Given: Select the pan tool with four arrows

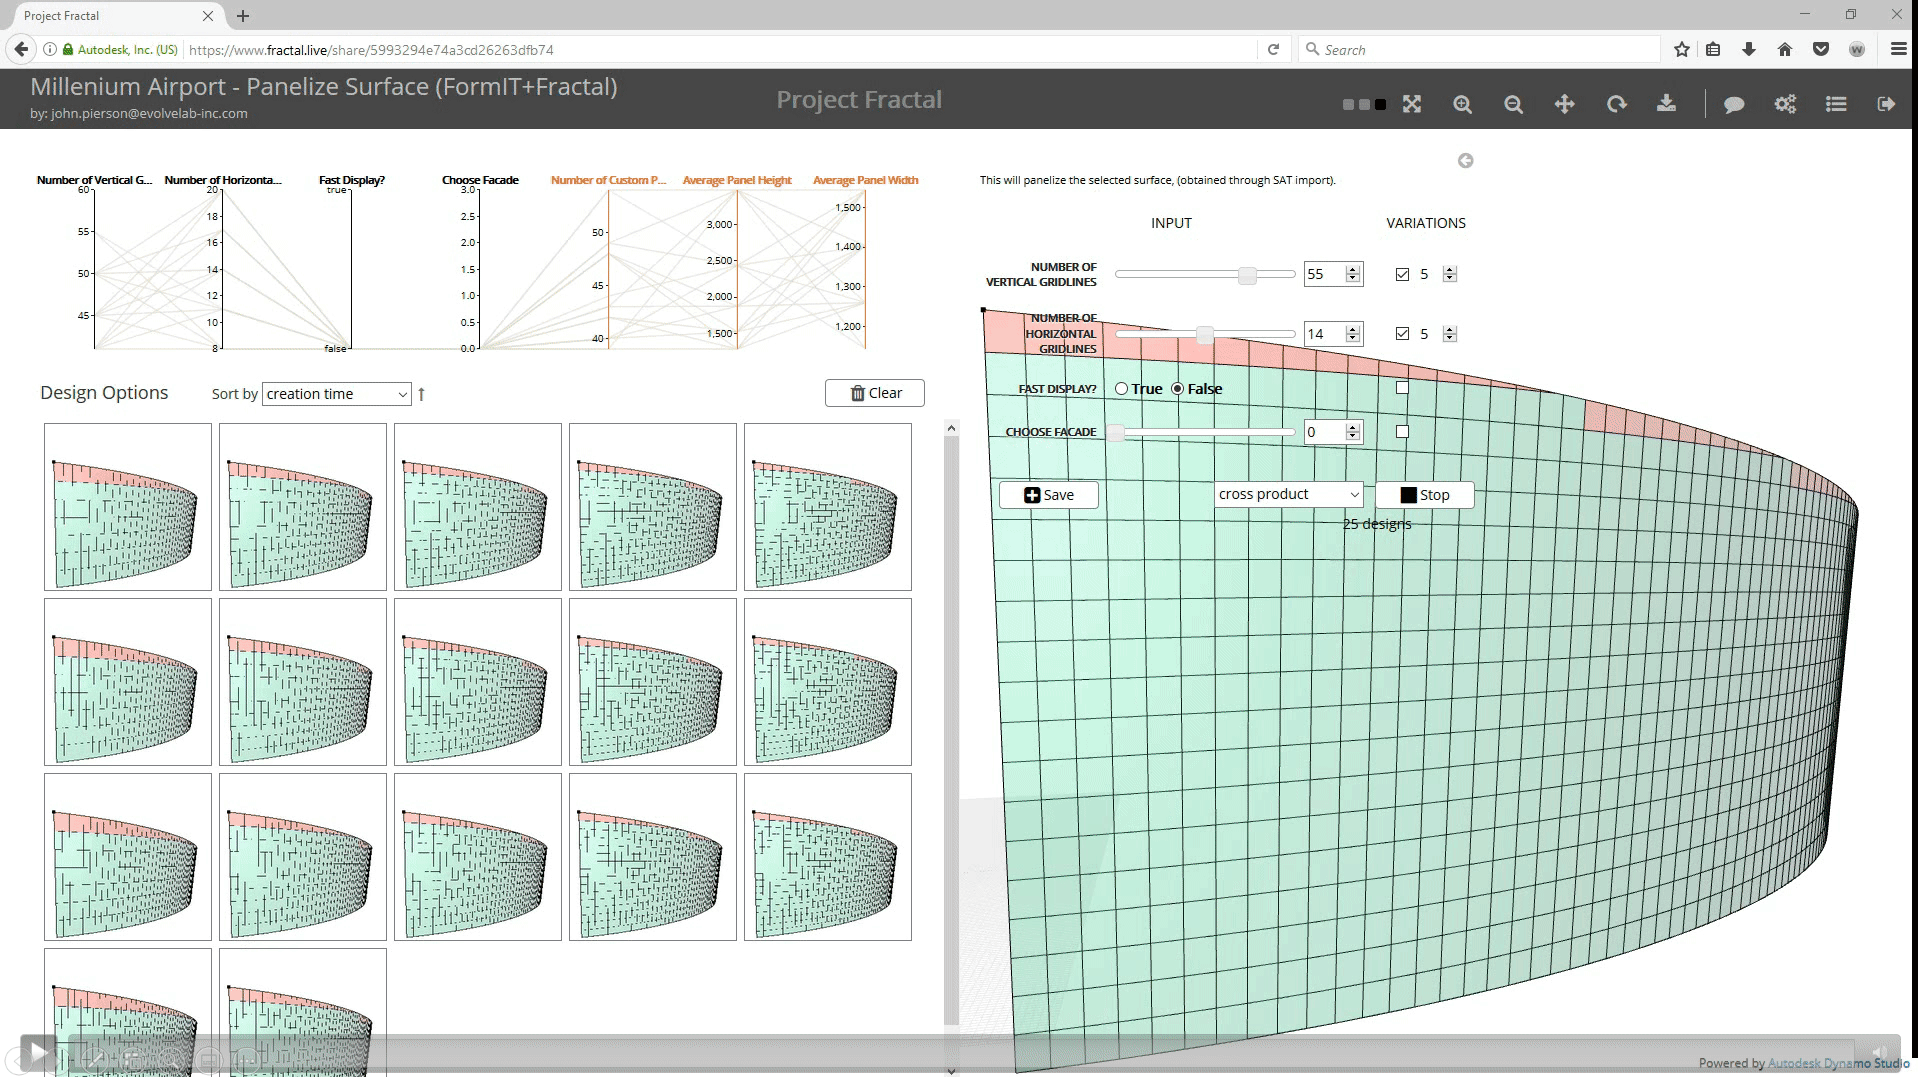Looking at the screenshot, I should 1564,104.
